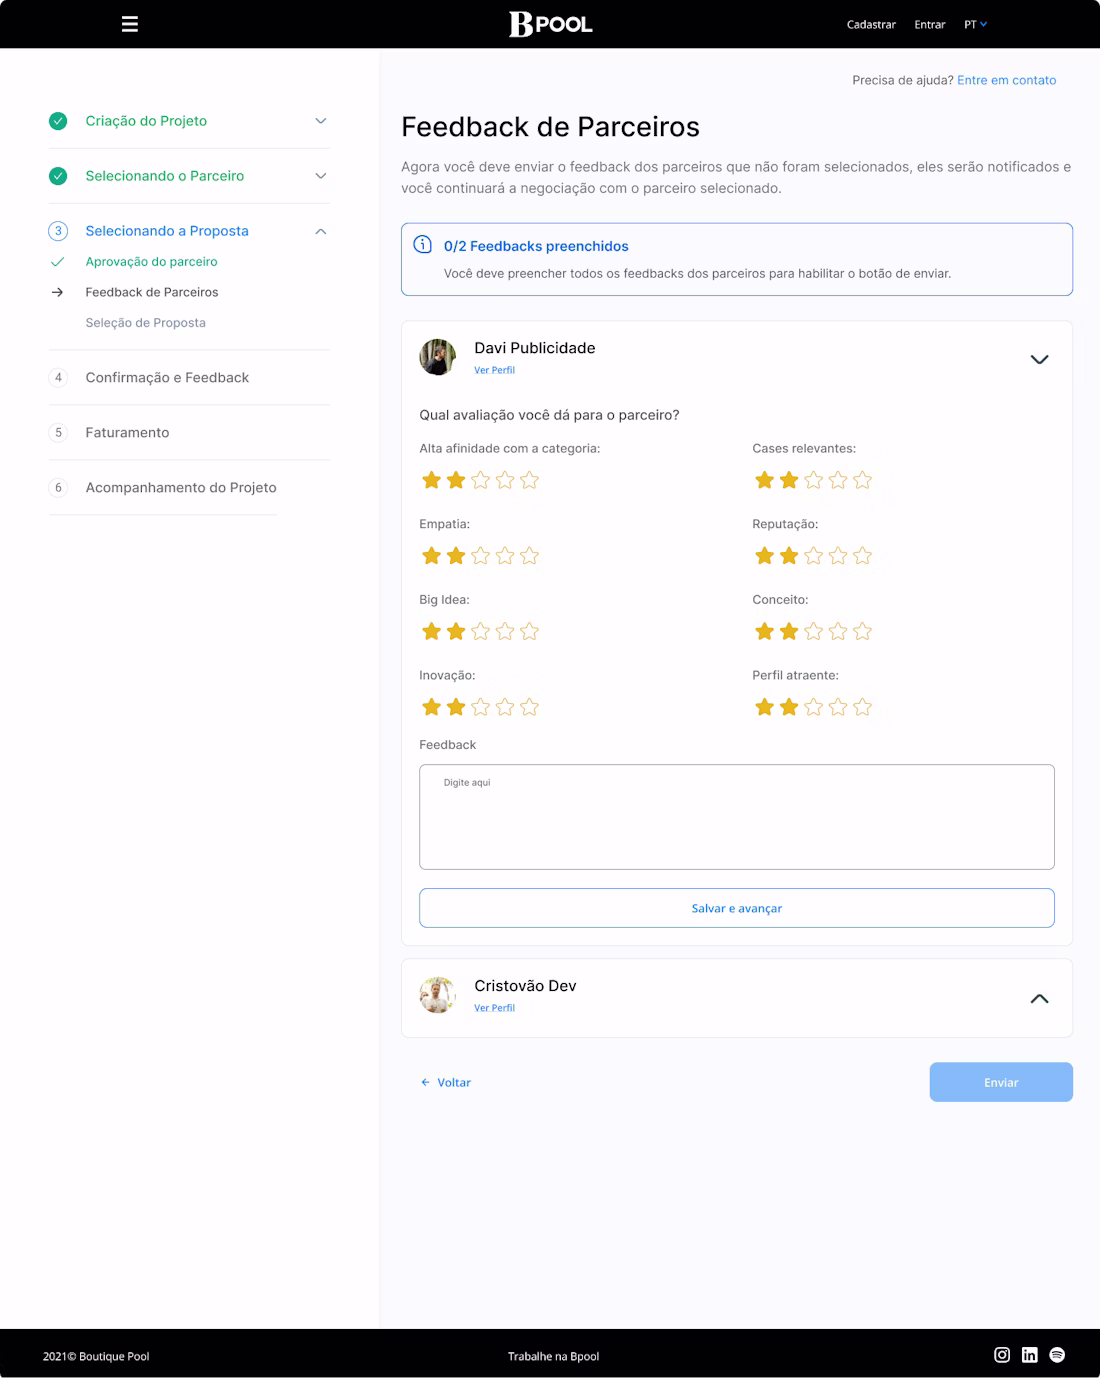Rate Cases relevantes five stars
Screen dimensions: 1100x1380
point(863,480)
